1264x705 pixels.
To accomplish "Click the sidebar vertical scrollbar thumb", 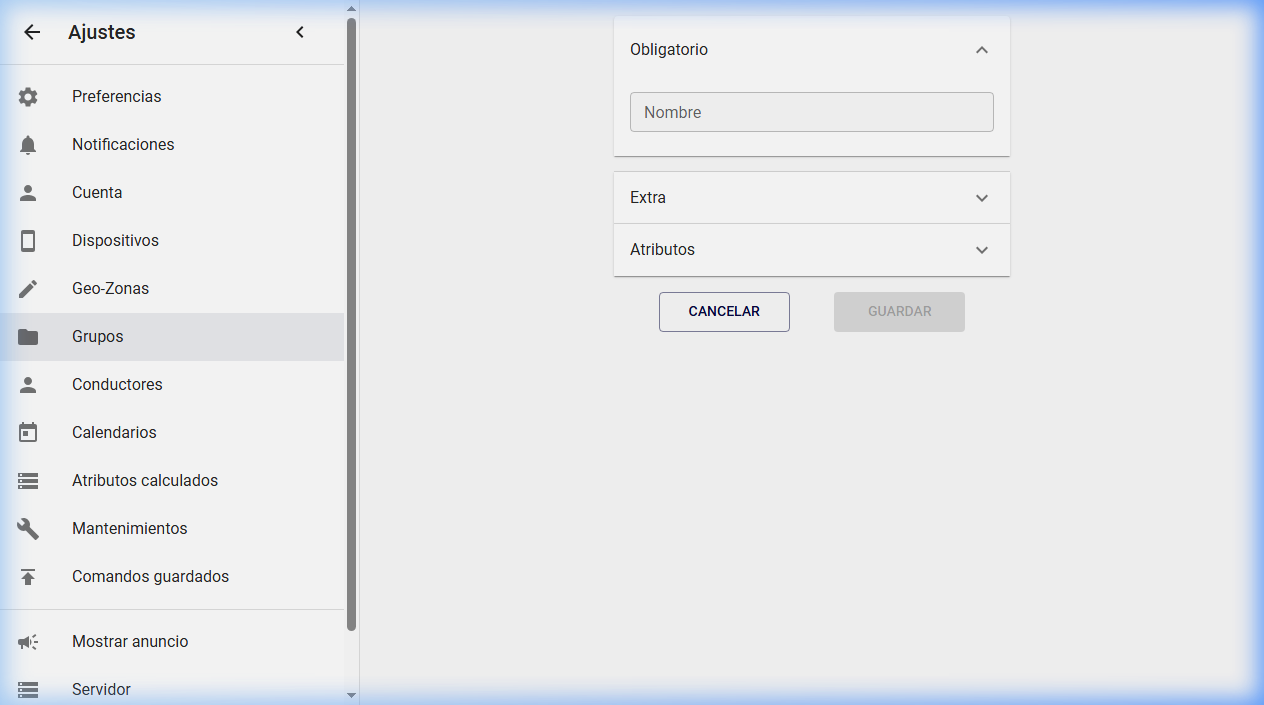I will click(351, 324).
